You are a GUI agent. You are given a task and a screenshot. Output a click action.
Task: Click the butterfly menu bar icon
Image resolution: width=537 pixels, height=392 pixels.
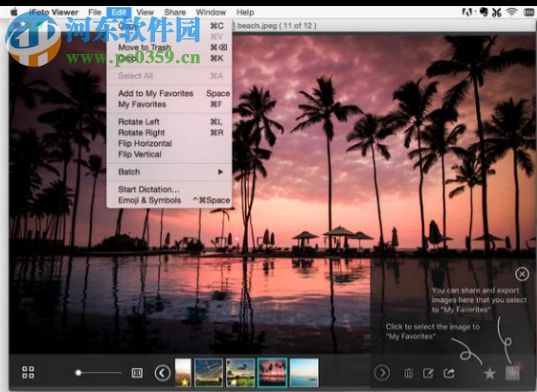point(497,12)
